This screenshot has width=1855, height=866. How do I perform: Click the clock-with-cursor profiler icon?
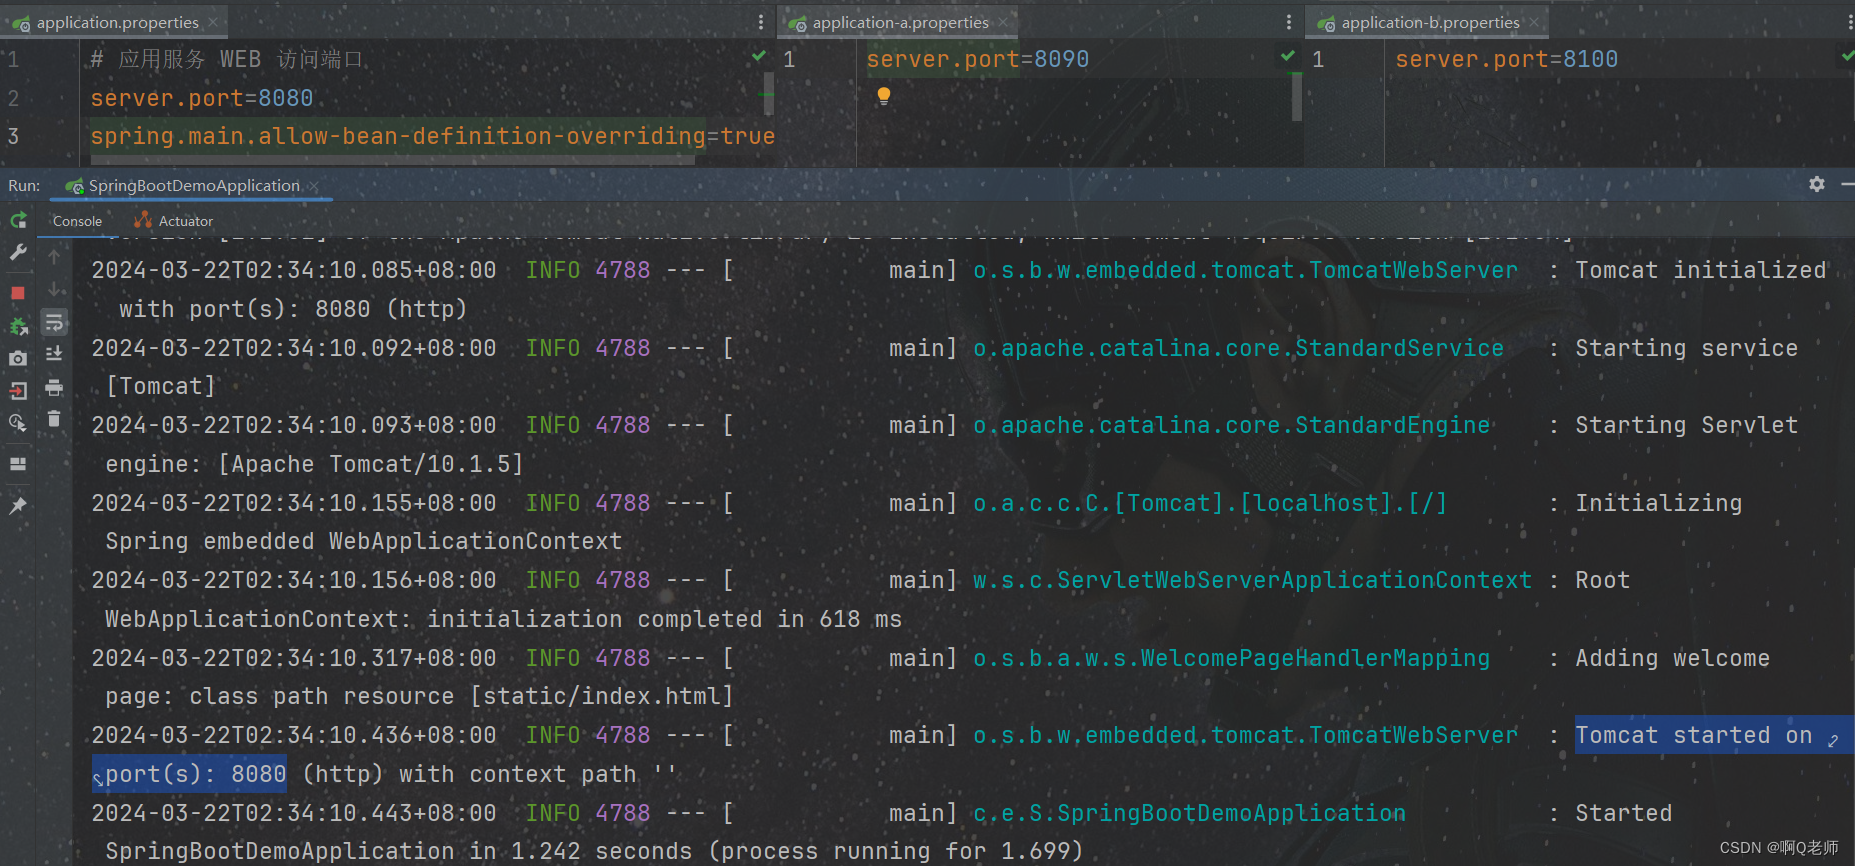[18, 423]
